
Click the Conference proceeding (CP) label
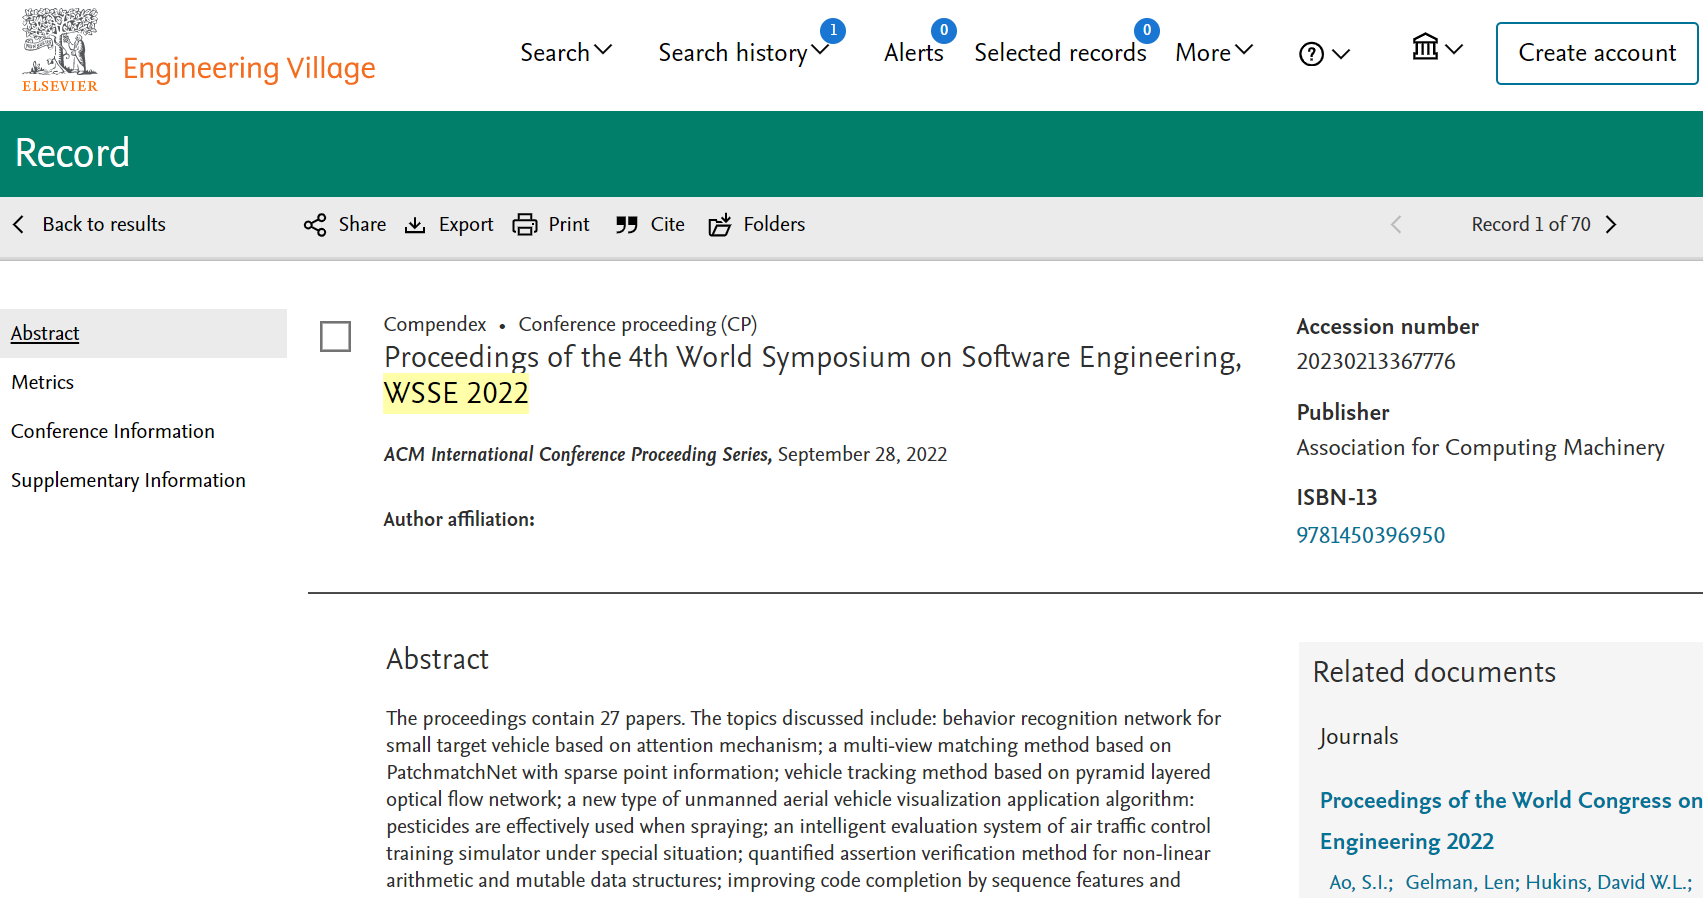(x=637, y=324)
